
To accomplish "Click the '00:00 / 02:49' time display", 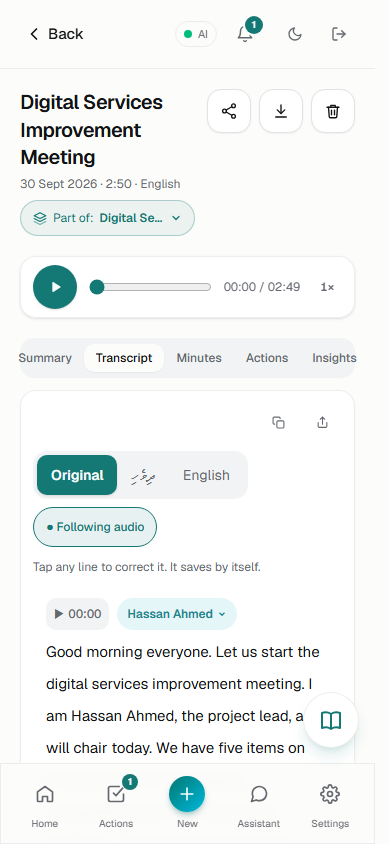I will tap(262, 287).
